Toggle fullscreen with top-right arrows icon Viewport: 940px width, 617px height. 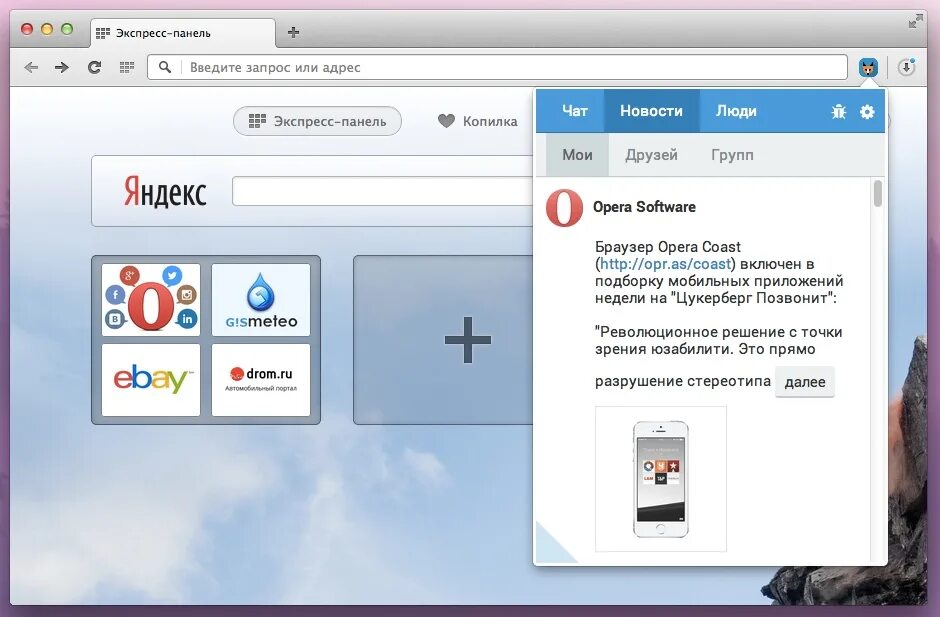point(915,22)
